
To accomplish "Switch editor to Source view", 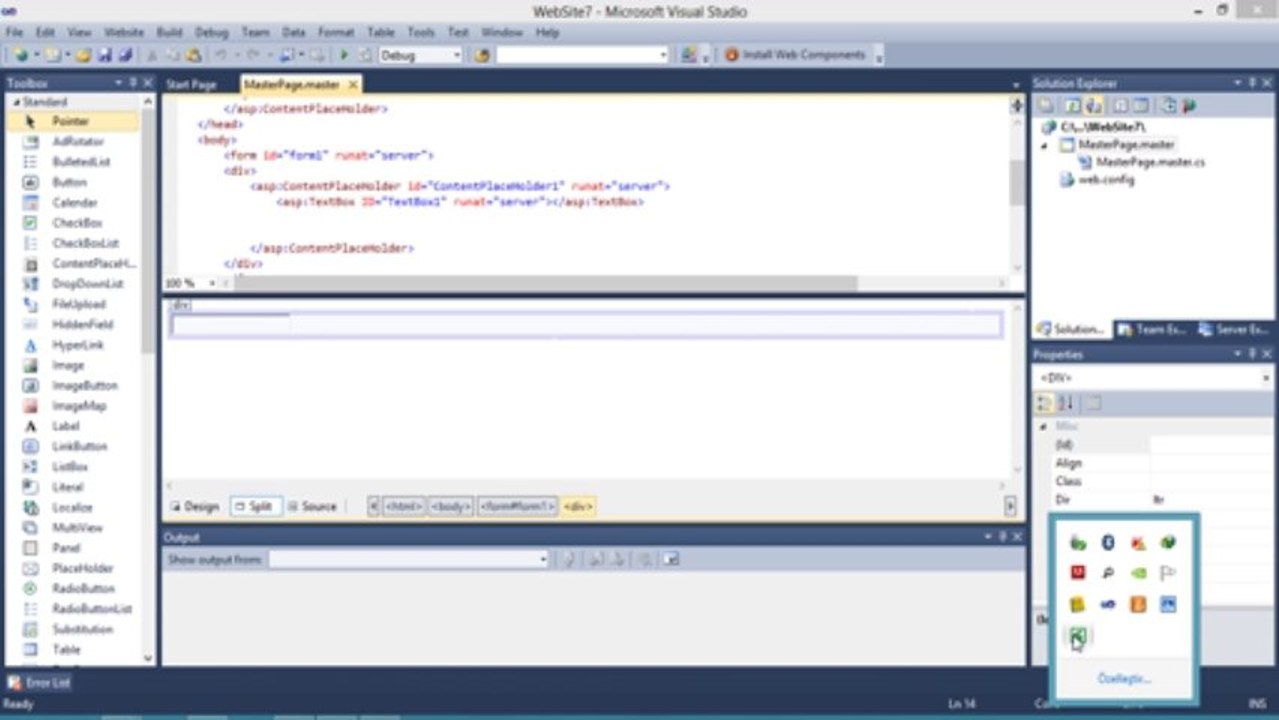I will pos(313,507).
